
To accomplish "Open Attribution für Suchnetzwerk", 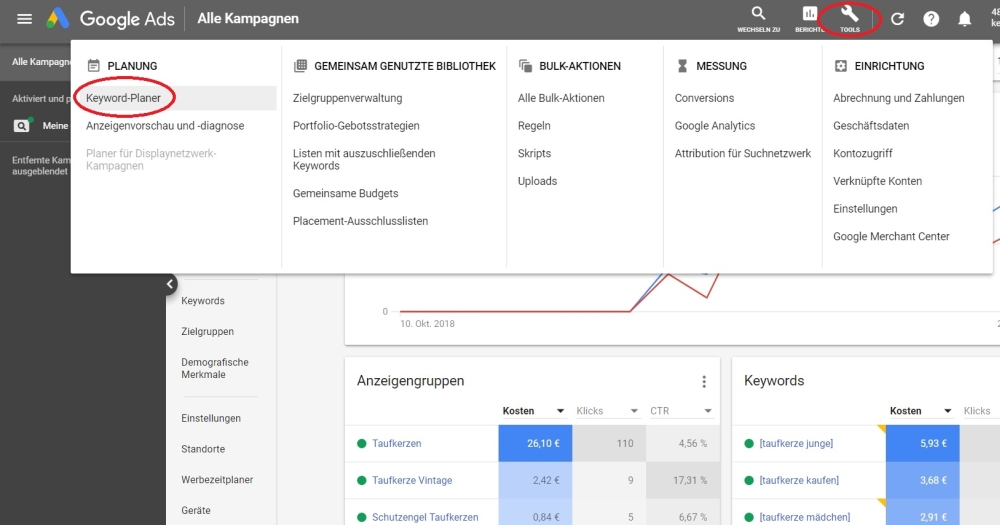I will [743, 154].
